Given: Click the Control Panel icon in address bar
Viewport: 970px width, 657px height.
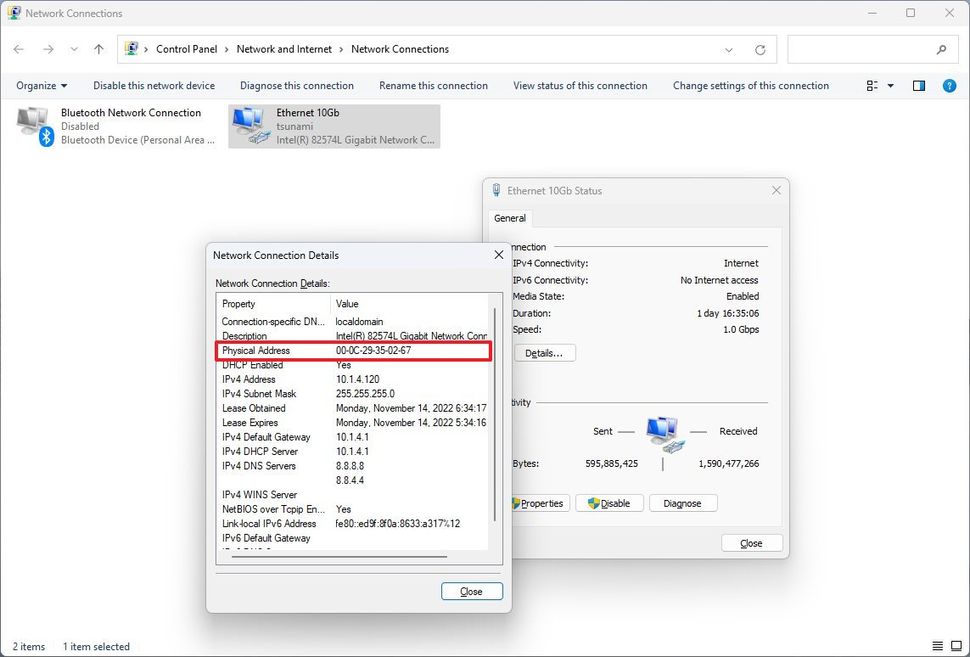Looking at the screenshot, I should pyautogui.click(x=131, y=48).
